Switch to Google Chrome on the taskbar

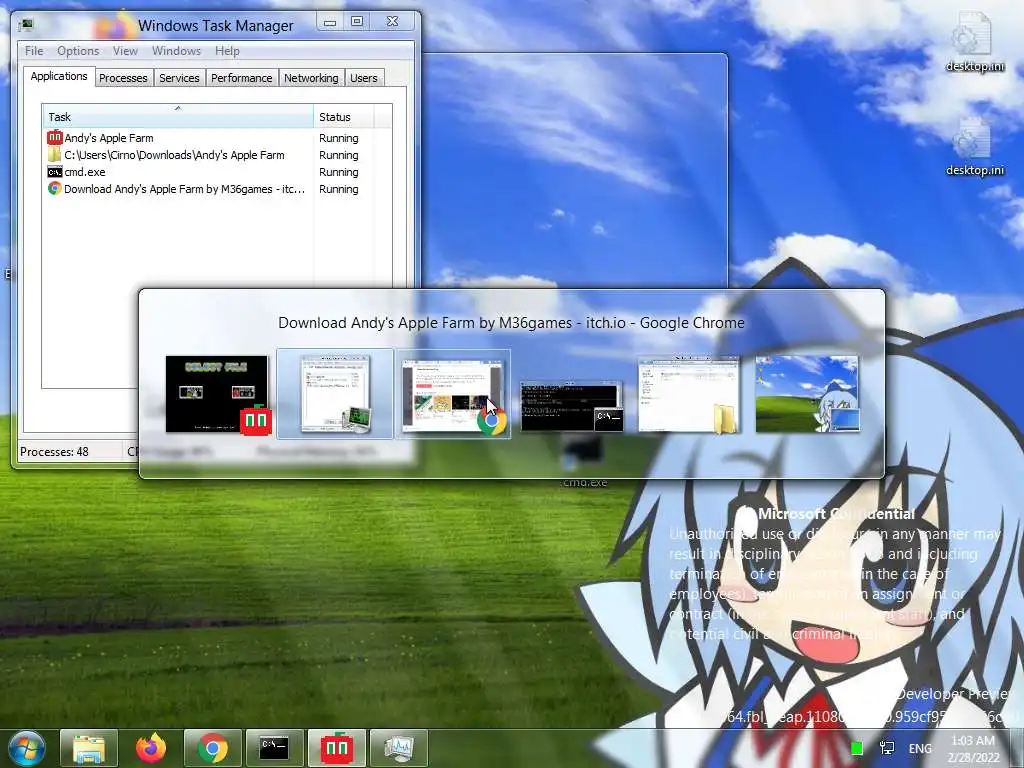[213, 748]
